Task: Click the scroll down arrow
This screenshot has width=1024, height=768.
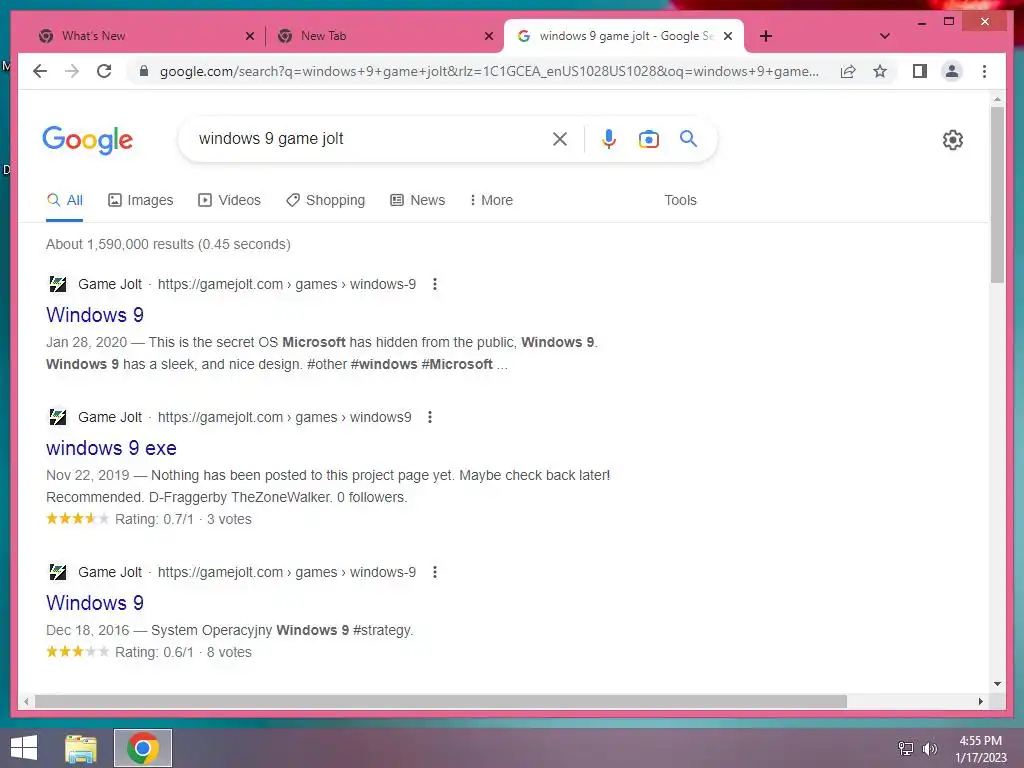Action: pyautogui.click(x=997, y=684)
